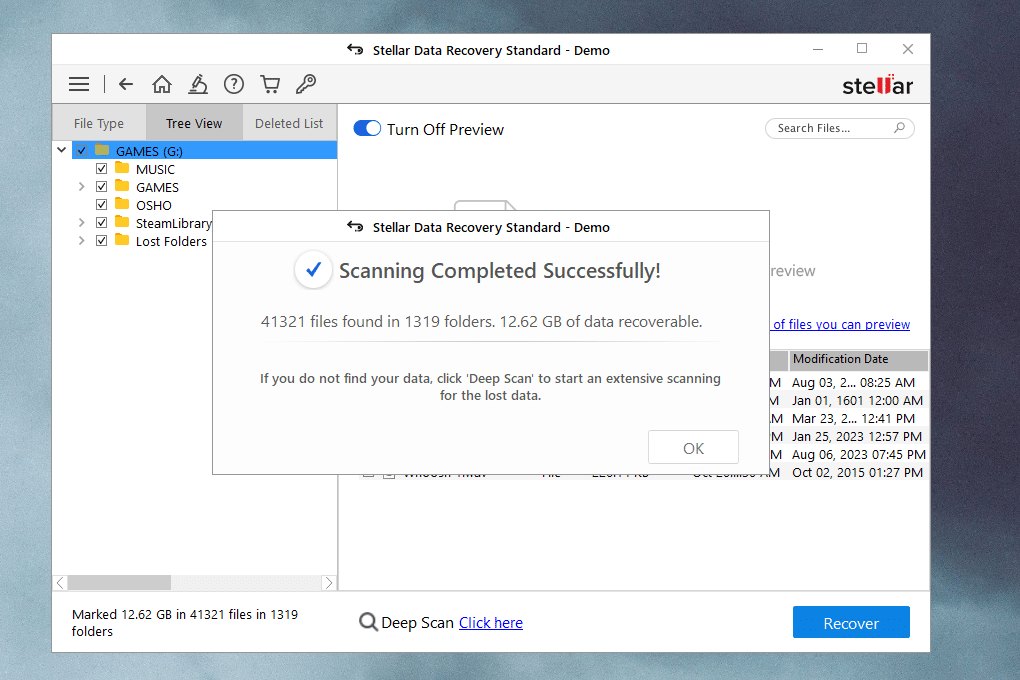This screenshot has width=1020, height=680.
Task: Uncheck the OSHO folder checkbox
Action: 101,204
